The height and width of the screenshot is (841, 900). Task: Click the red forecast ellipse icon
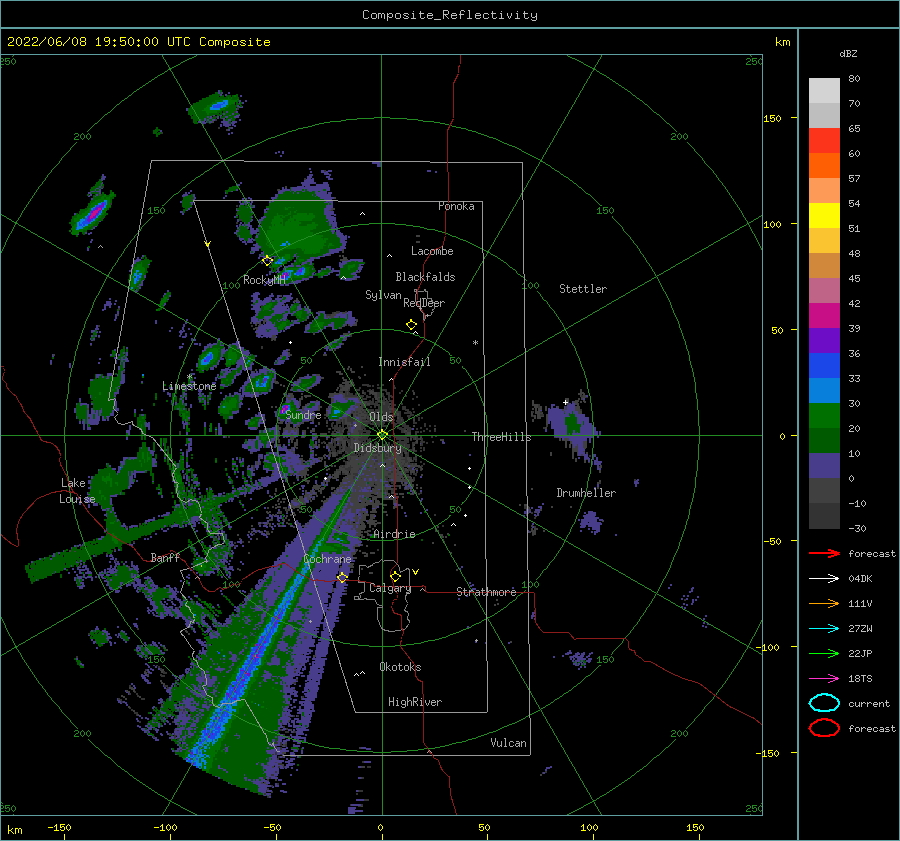[824, 728]
